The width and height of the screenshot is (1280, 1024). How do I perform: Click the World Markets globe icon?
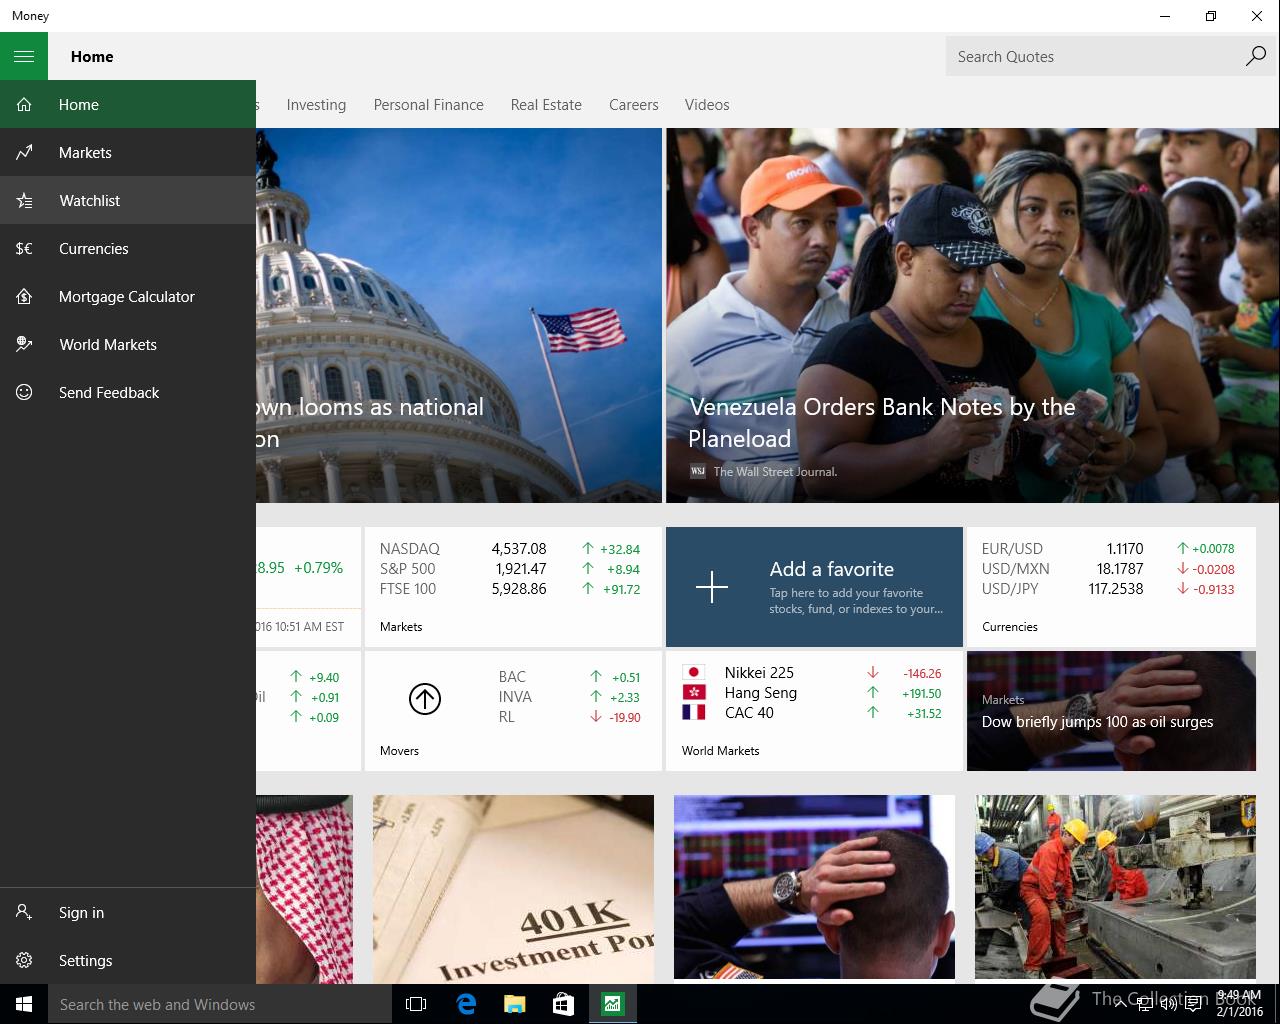(24, 345)
